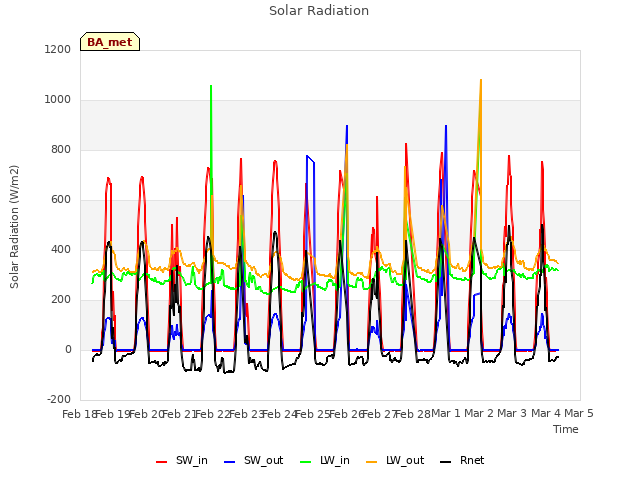Toggle the LW_out legend entry

395,460
